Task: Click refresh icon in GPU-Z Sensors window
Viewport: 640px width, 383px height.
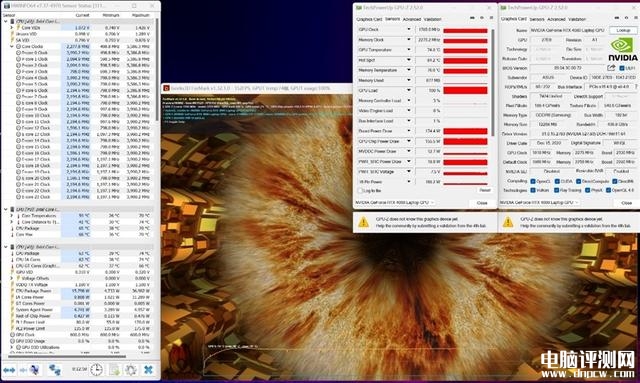Action: tap(482, 18)
